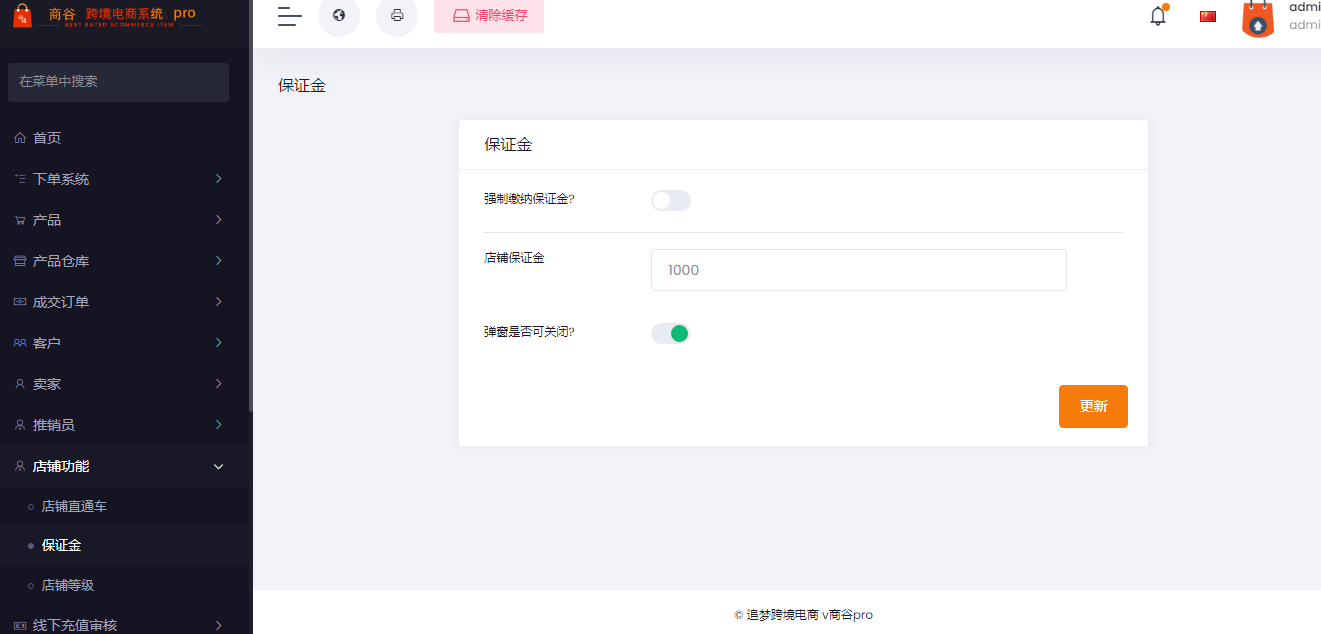Image resolution: width=1321 pixels, height=634 pixels.
Task: Click the money icon next to 成交订单
Action: [20, 302]
